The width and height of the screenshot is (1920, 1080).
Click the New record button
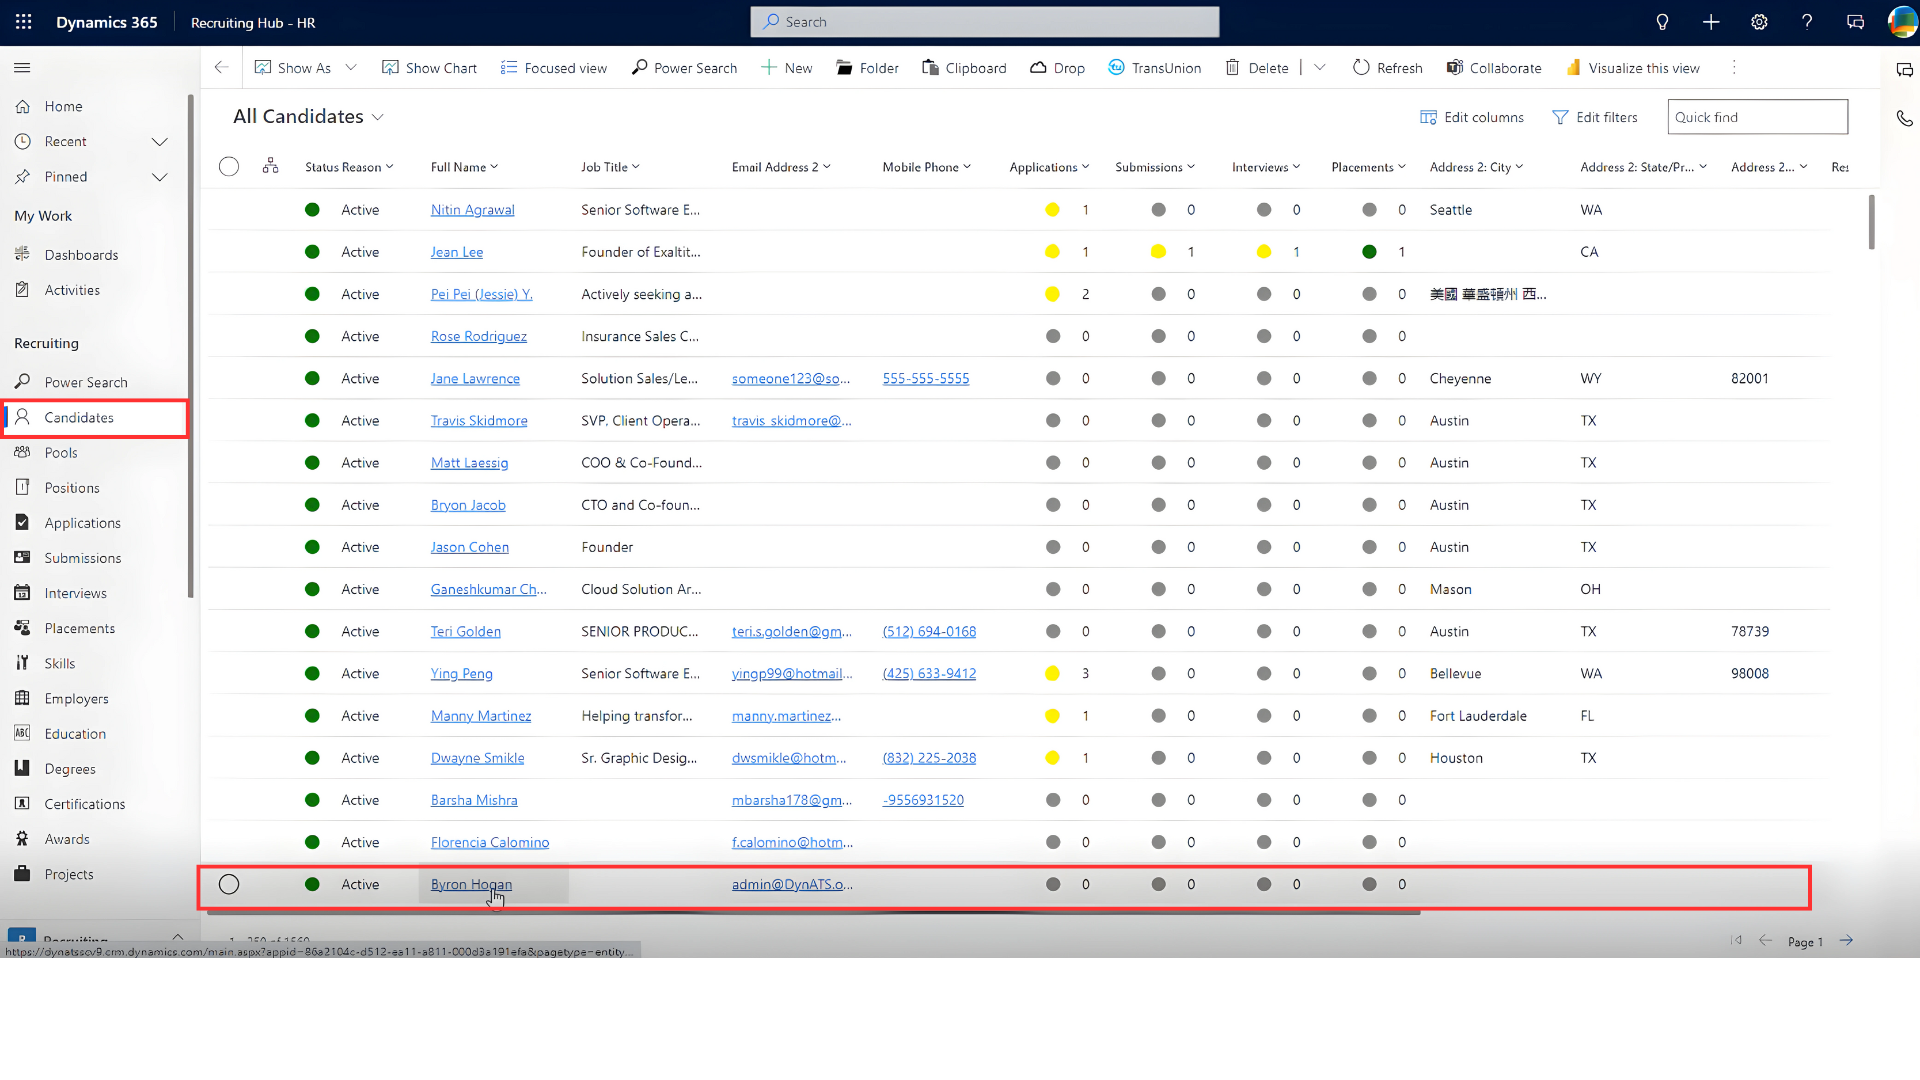[x=786, y=68]
